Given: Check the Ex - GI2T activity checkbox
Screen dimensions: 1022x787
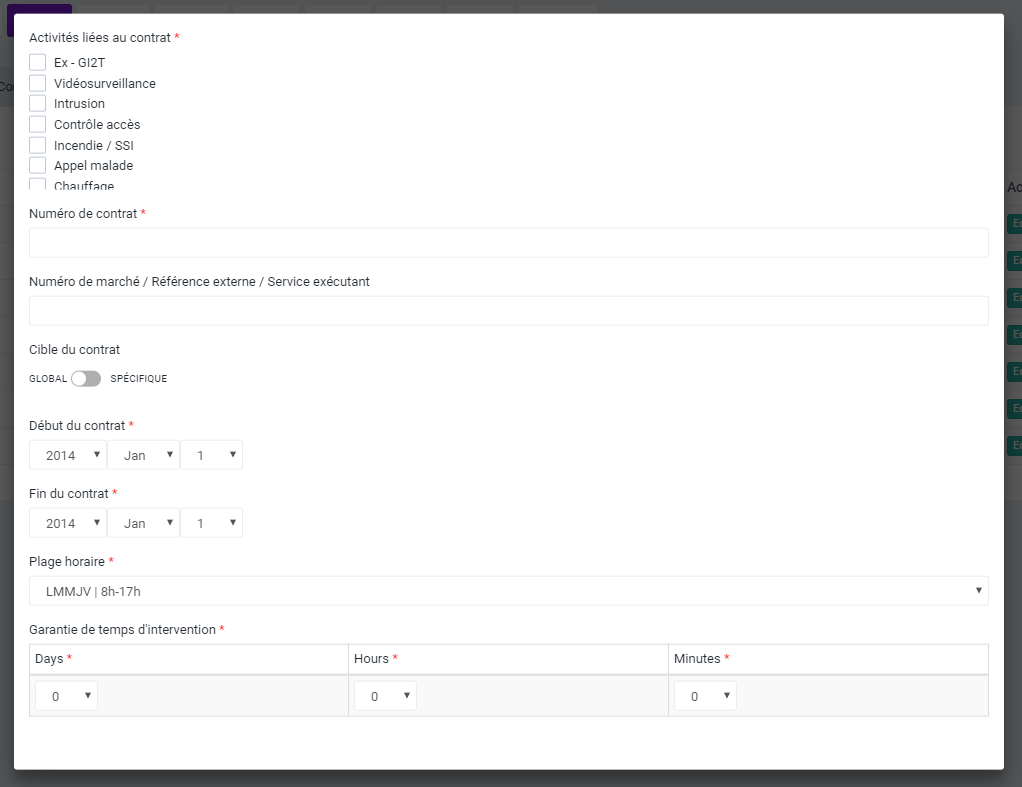Looking at the screenshot, I should click(38, 62).
